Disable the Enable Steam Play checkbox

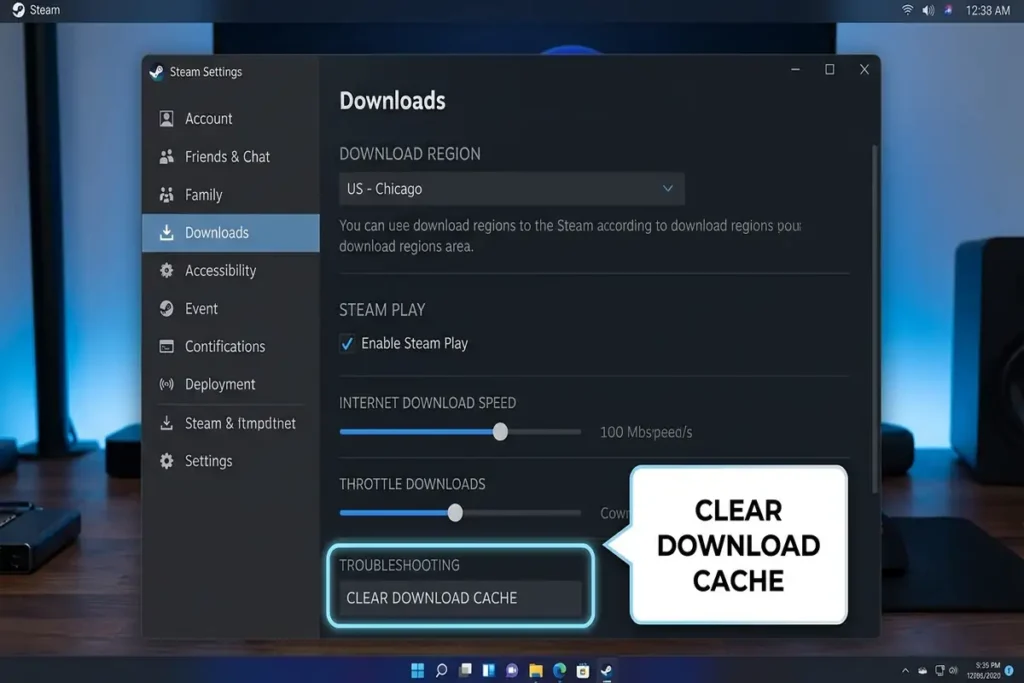[347, 343]
